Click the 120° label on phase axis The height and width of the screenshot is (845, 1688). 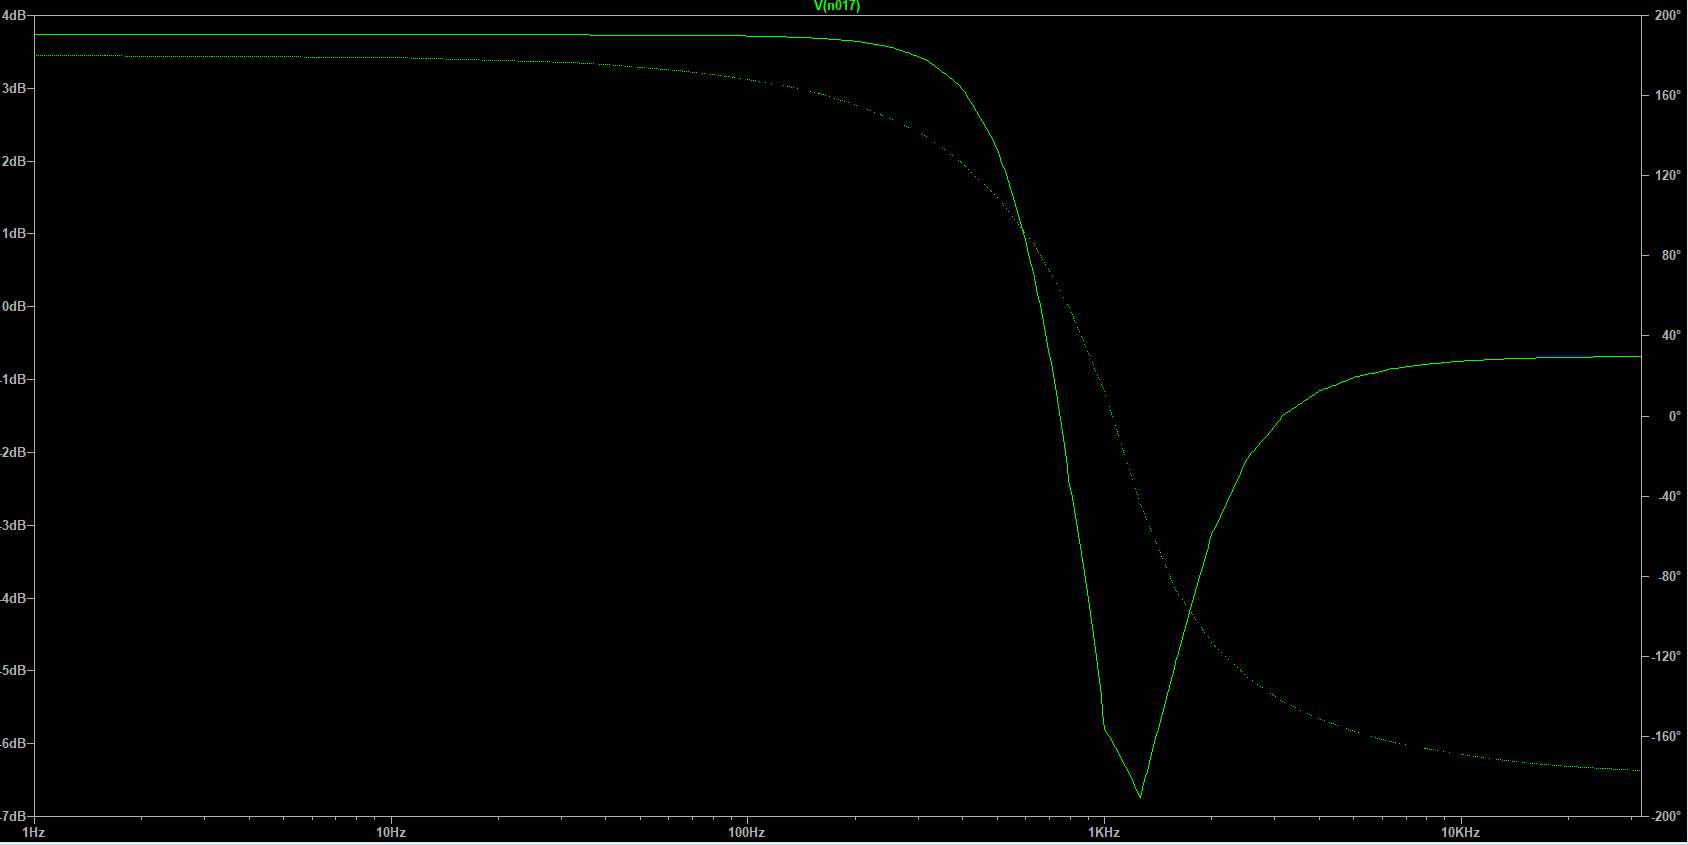[x=1667, y=176]
